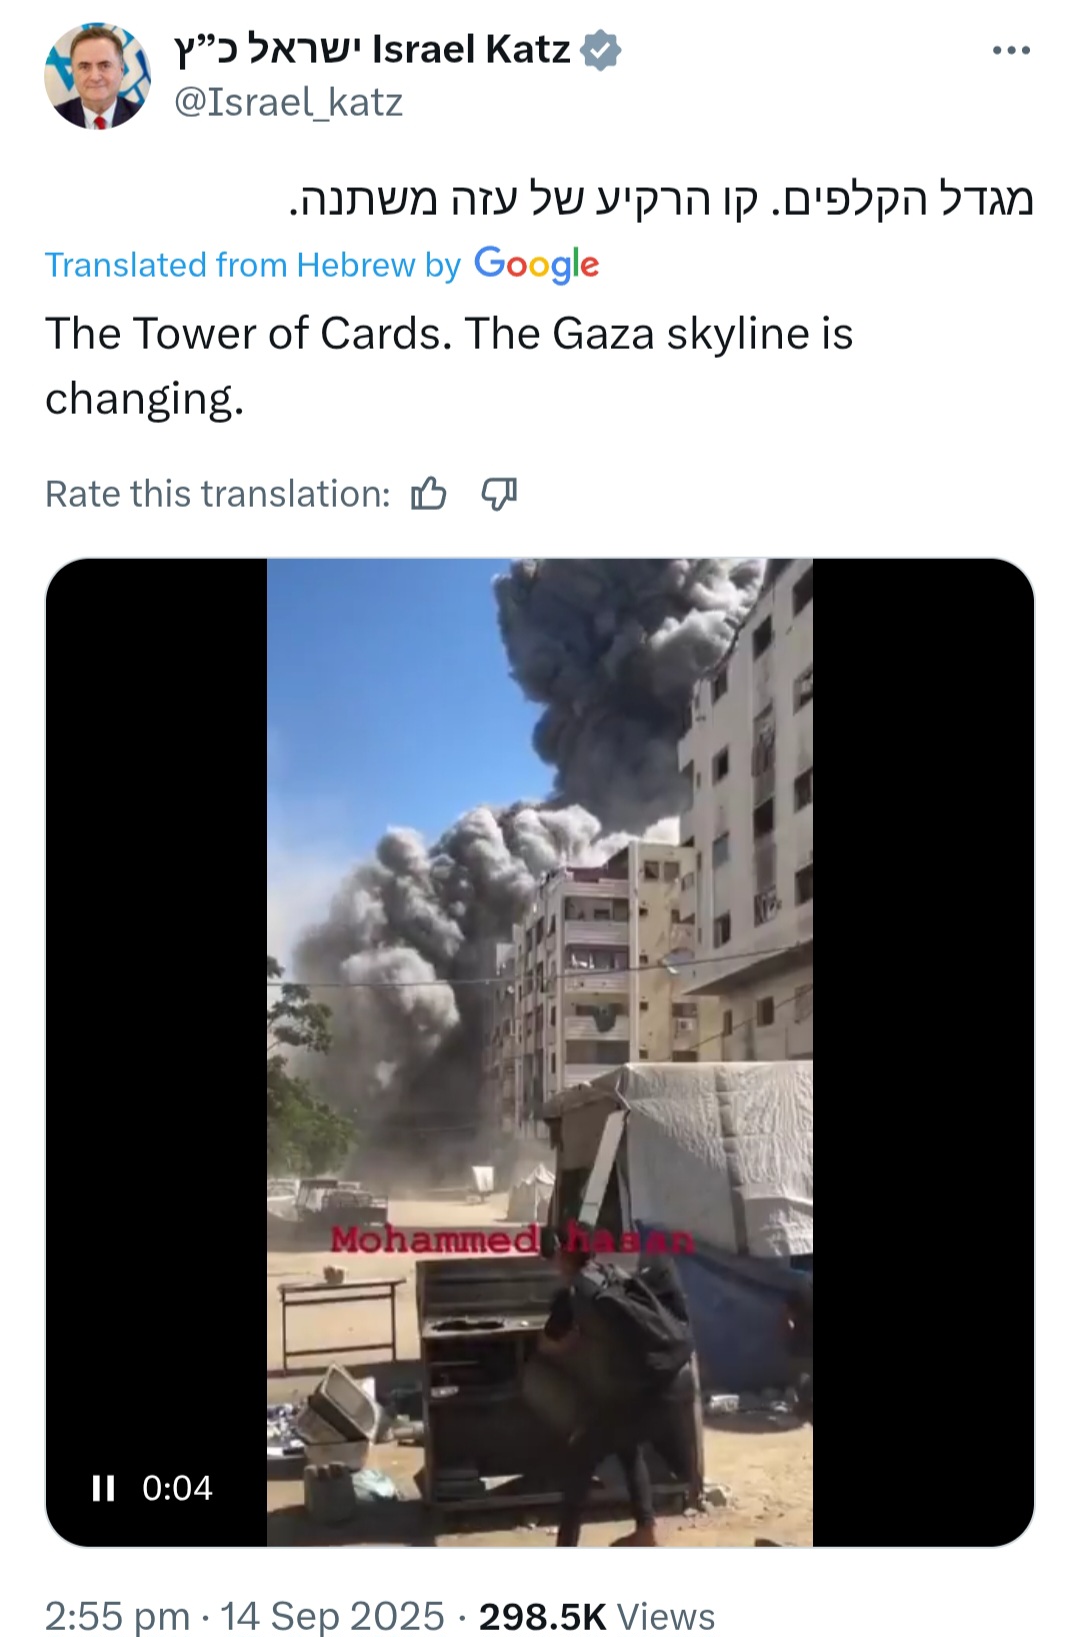
Task: Pause the video playback
Action: tap(103, 1488)
